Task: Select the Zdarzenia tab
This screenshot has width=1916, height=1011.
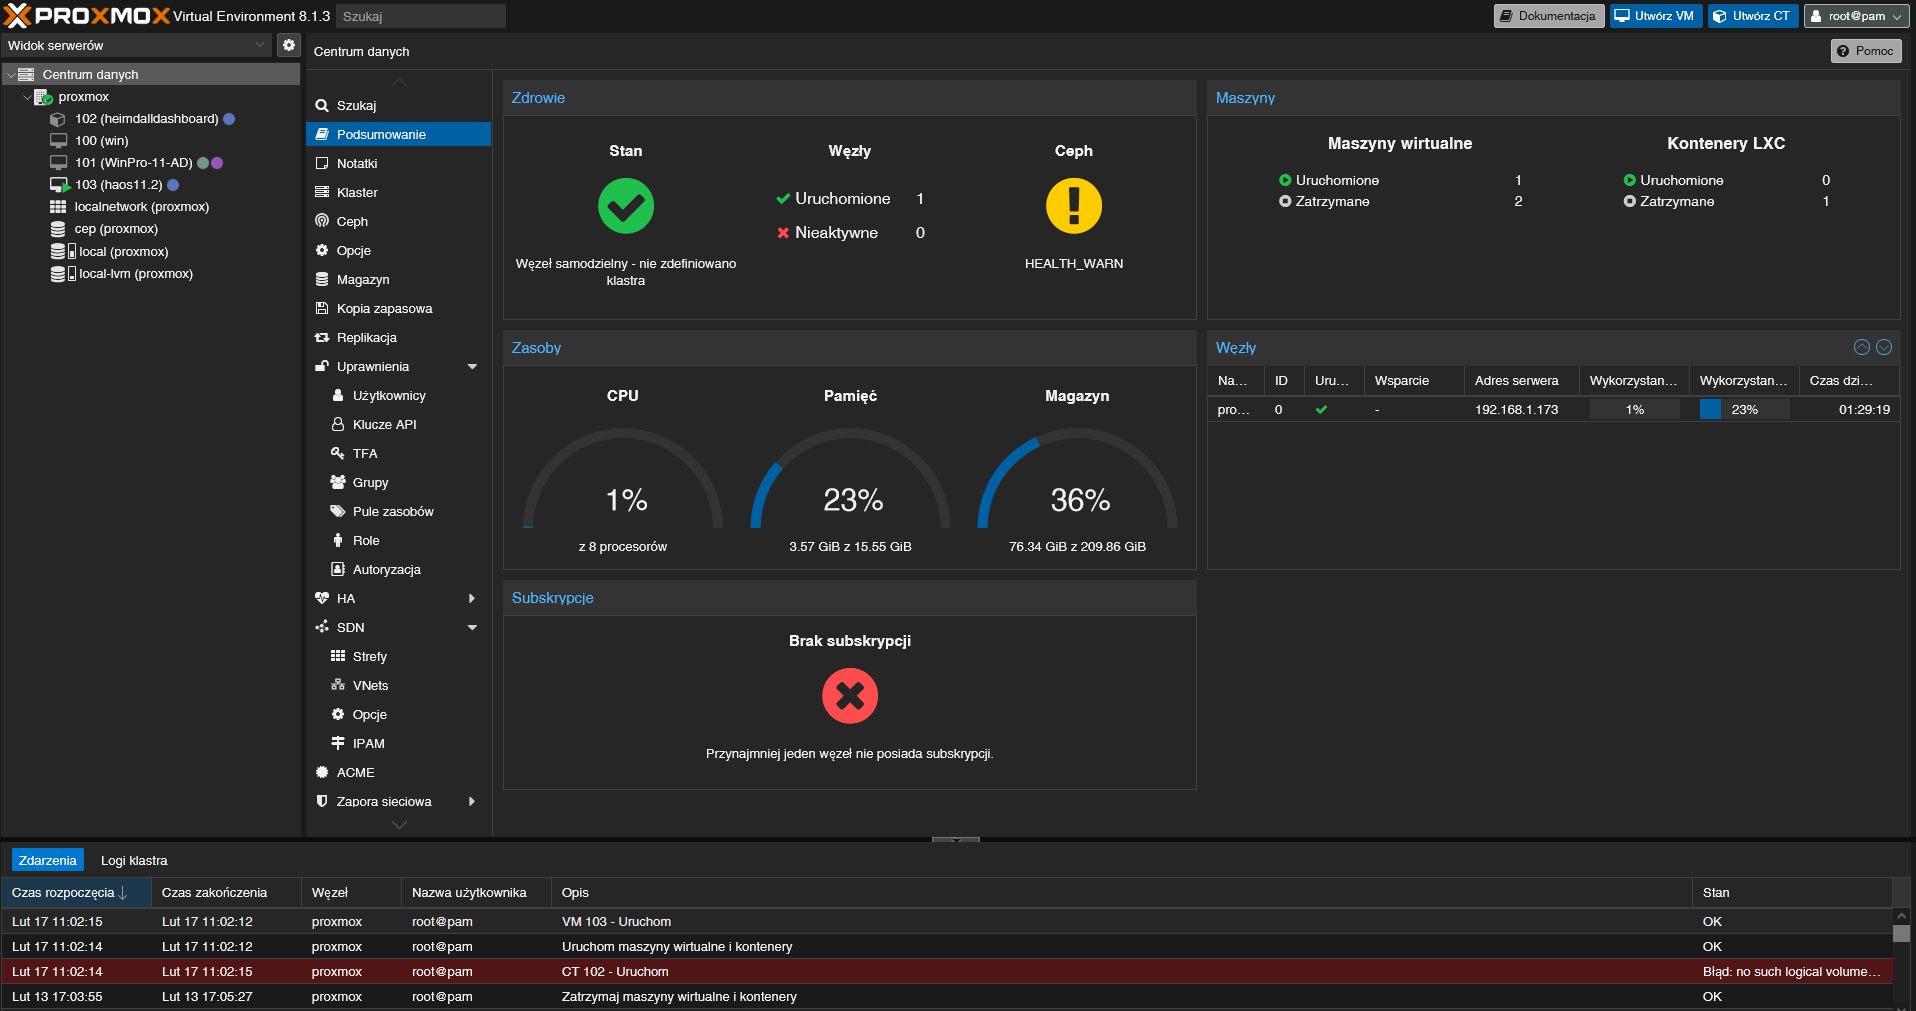Action: [x=47, y=861]
